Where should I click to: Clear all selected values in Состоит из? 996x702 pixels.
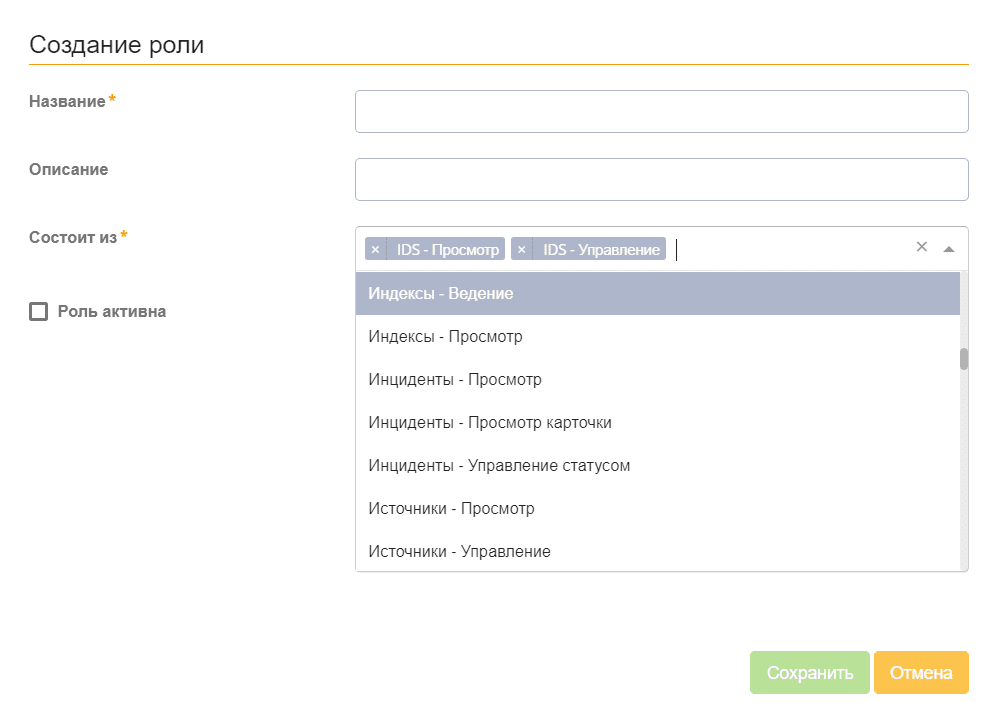click(x=922, y=247)
